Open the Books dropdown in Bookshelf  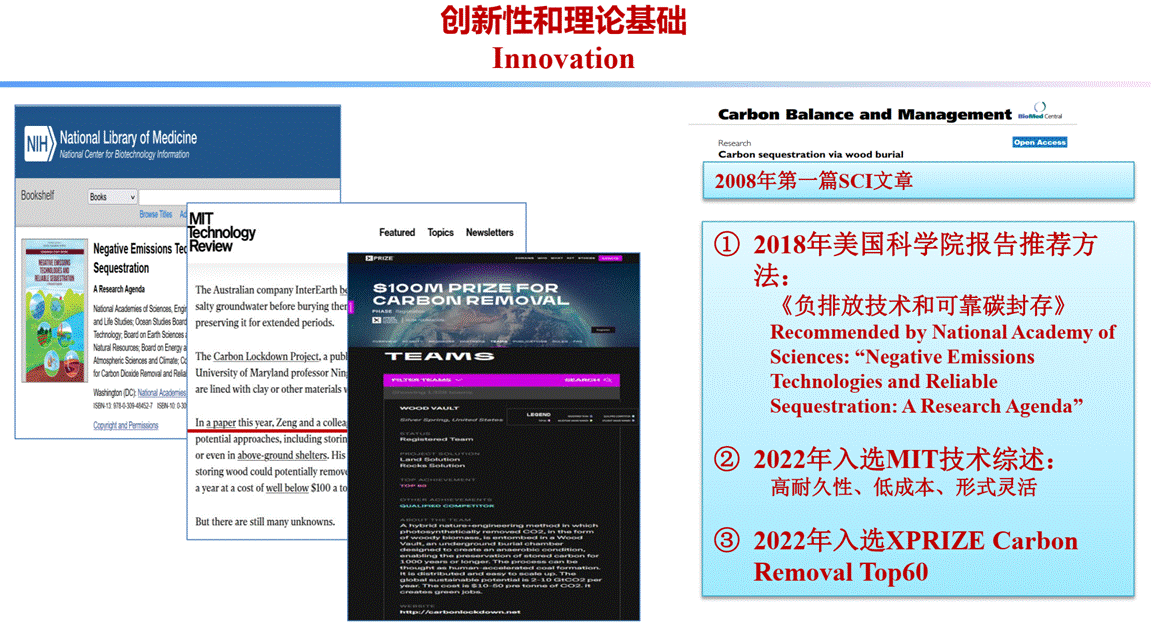(111, 197)
